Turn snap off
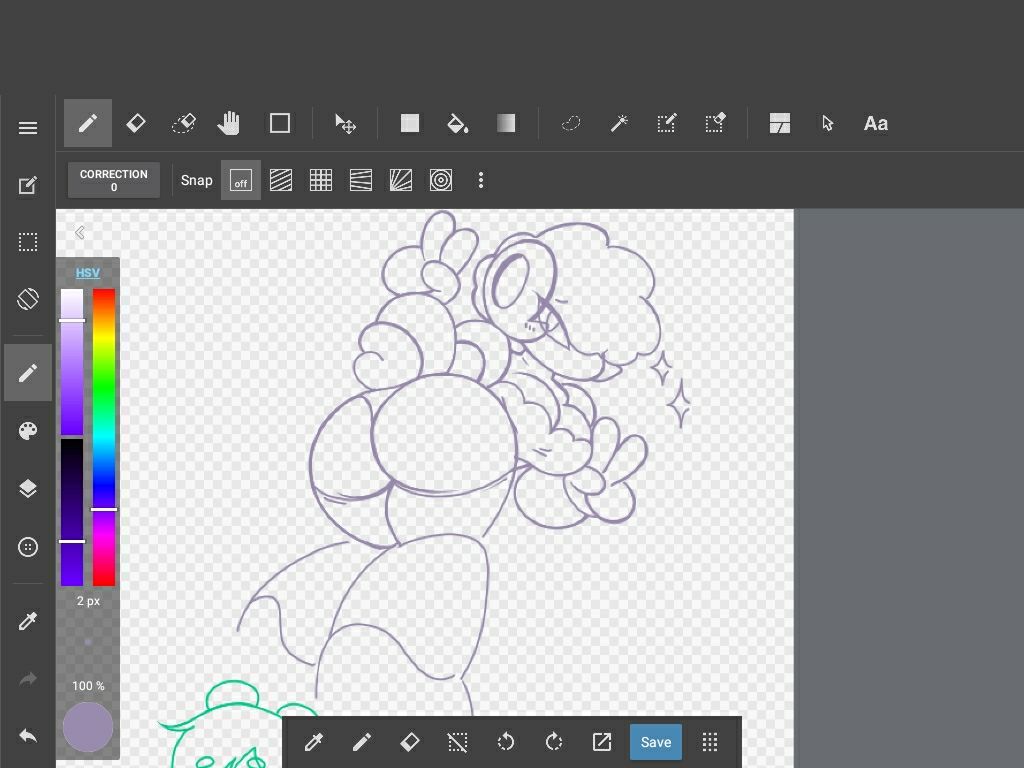Viewport: 1024px width, 768px height. (241, 180)
